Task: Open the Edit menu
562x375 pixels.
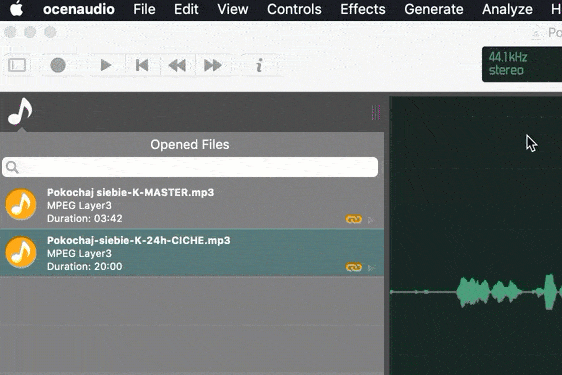Action: pos(186,9)
